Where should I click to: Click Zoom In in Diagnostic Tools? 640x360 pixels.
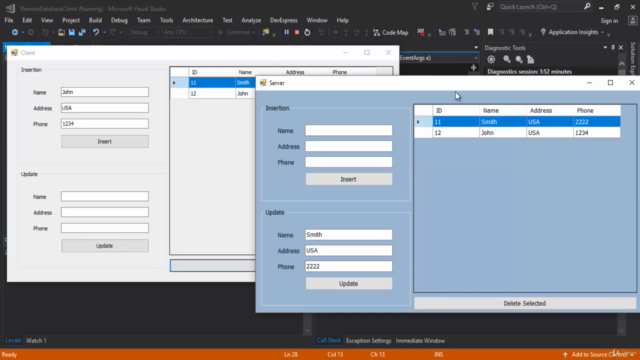coord(507,60)
